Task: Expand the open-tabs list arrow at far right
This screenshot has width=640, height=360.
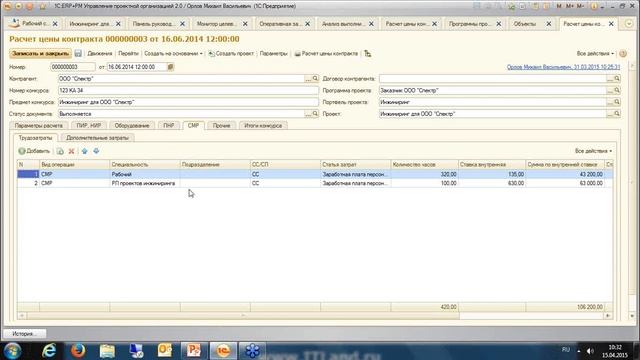Action: pyautogui.click(x=628, y=24)
